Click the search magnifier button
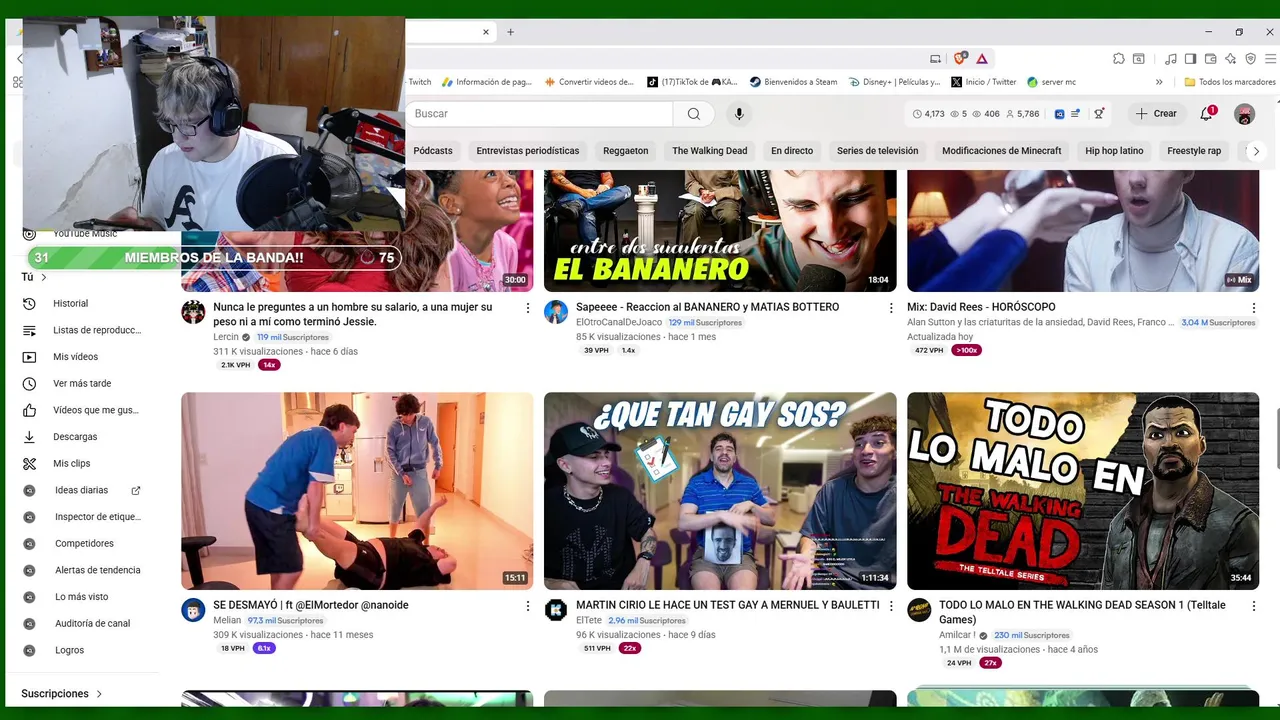Screen dimensions: 1280x720 (x=694, y=114)
